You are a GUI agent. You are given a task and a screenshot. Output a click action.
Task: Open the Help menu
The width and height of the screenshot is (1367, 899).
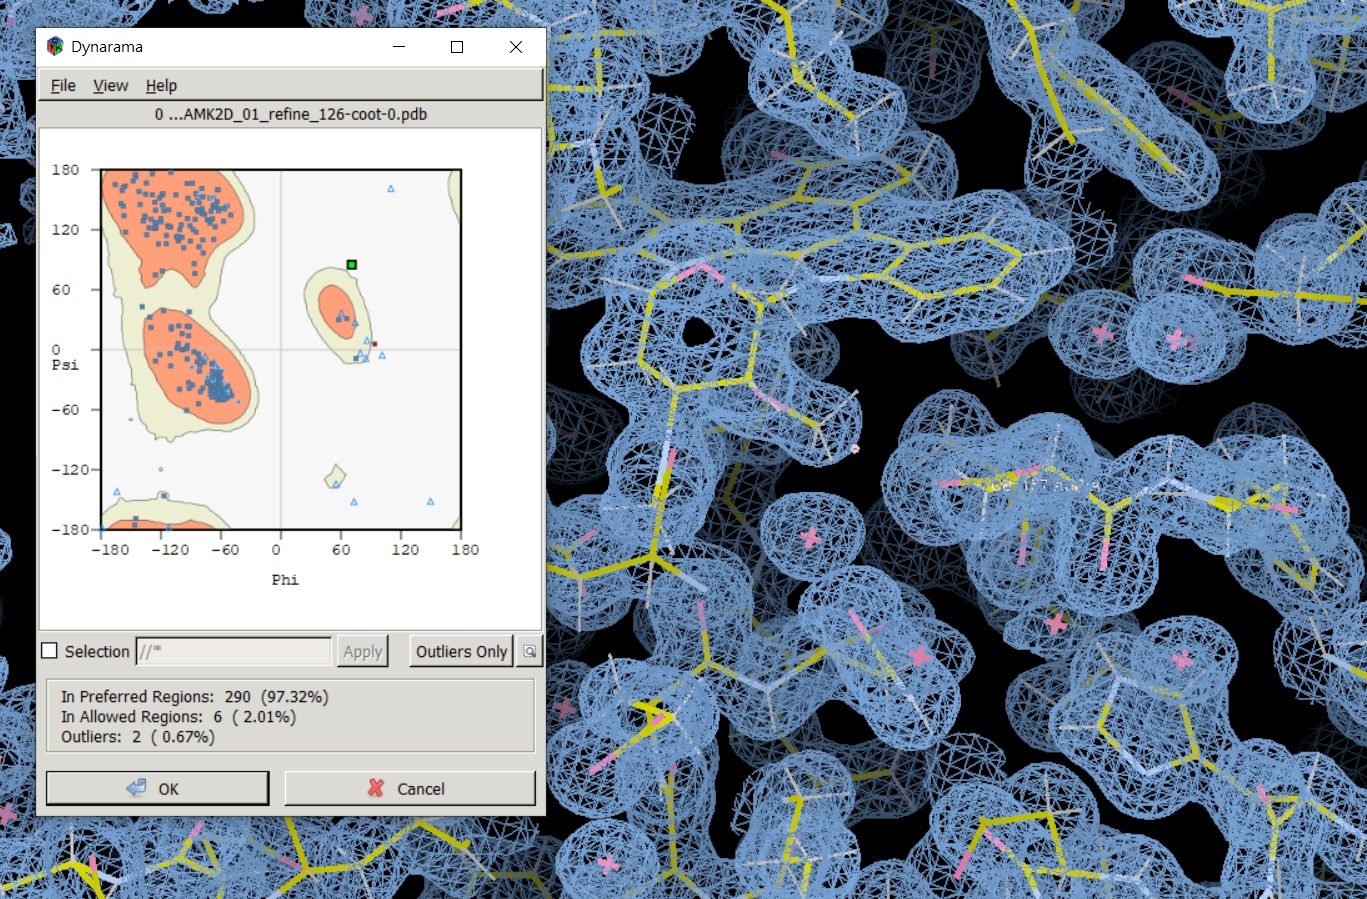coord(161,86)
